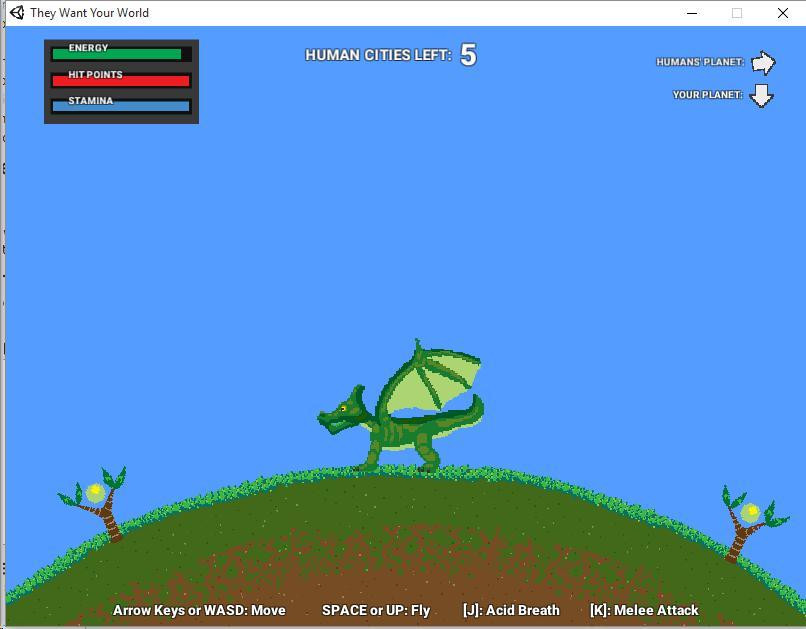Viewport: 806px width, 629px height.
Task: Click the blue Stamina bar
Action: coord(121,106)
